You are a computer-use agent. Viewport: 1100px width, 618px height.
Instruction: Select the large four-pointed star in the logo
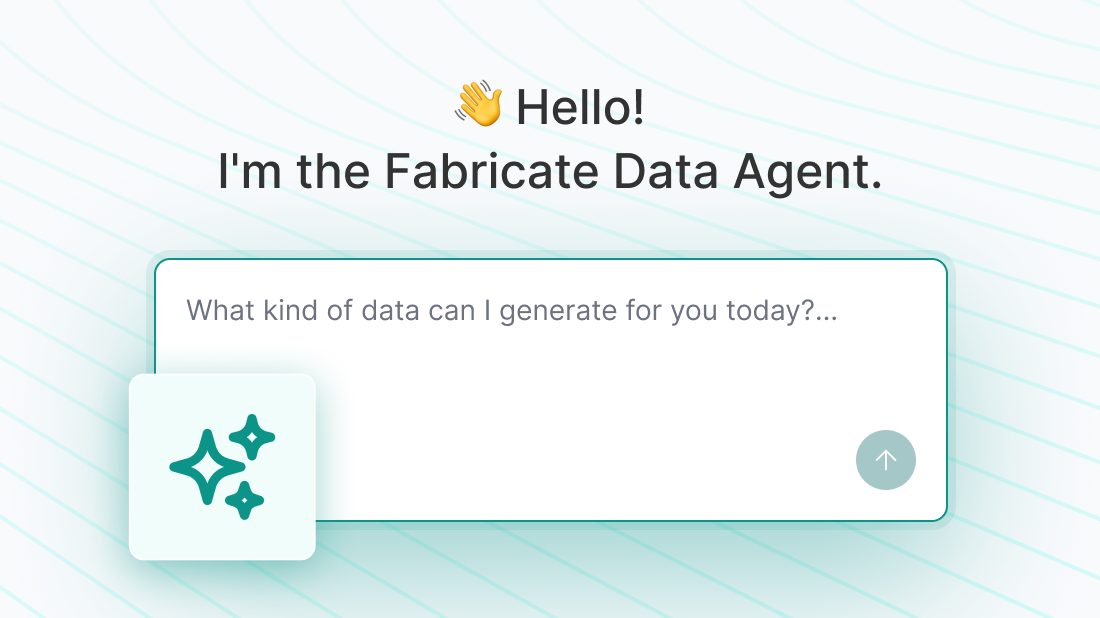[207, 466]
